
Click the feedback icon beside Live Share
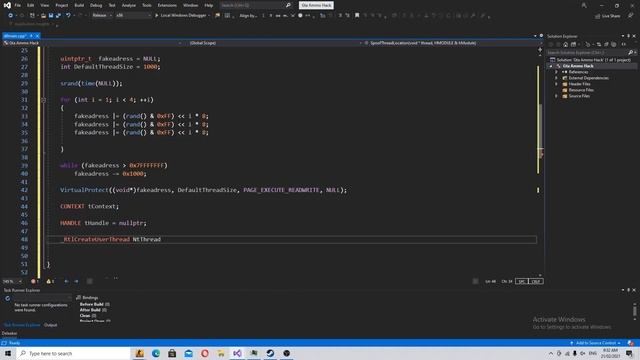coord(631,16)
